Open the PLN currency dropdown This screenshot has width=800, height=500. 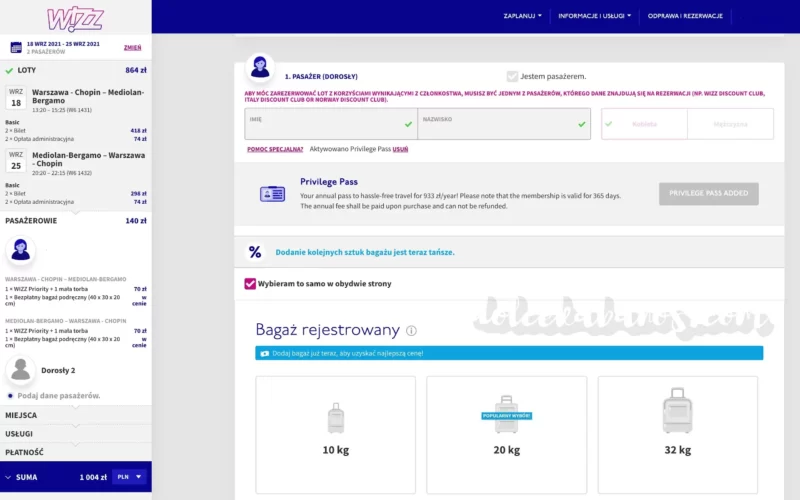pos(130,477)
